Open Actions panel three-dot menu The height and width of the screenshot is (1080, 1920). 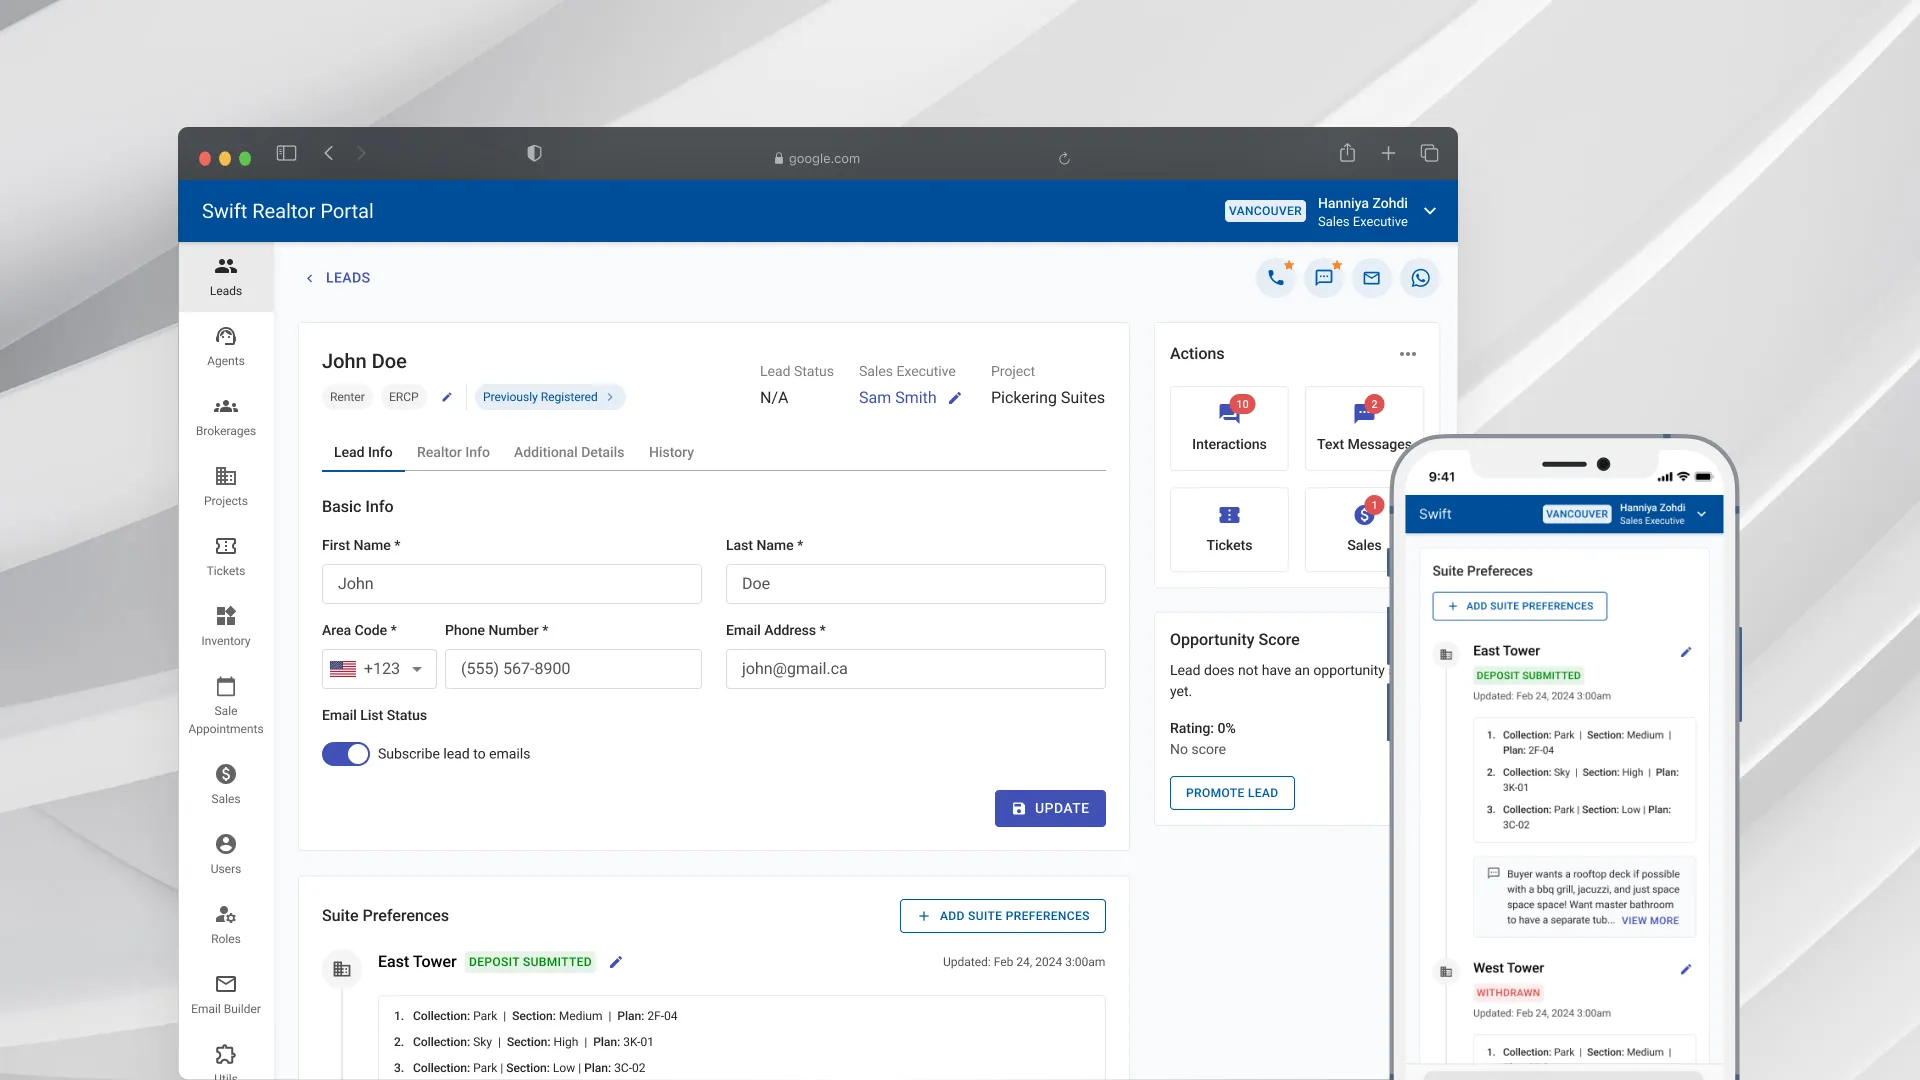point(1408,354)
